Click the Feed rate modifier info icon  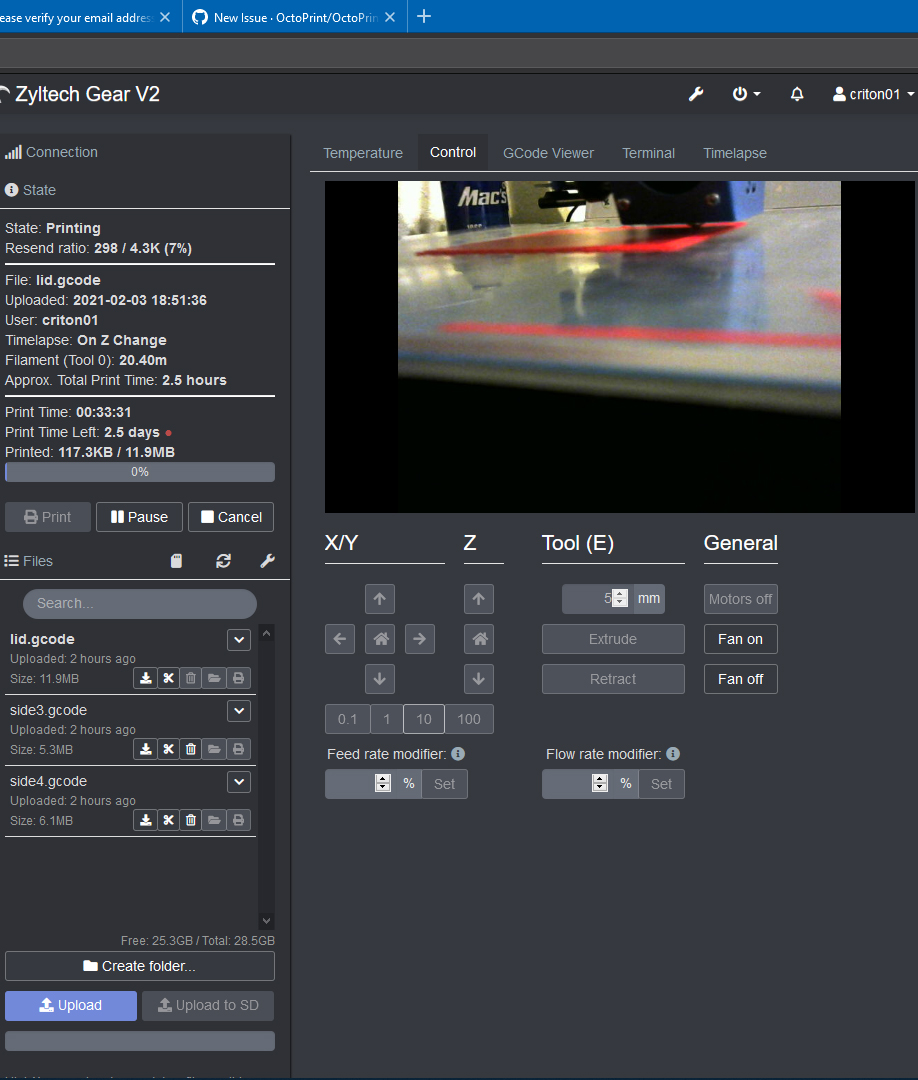point(458,754)
